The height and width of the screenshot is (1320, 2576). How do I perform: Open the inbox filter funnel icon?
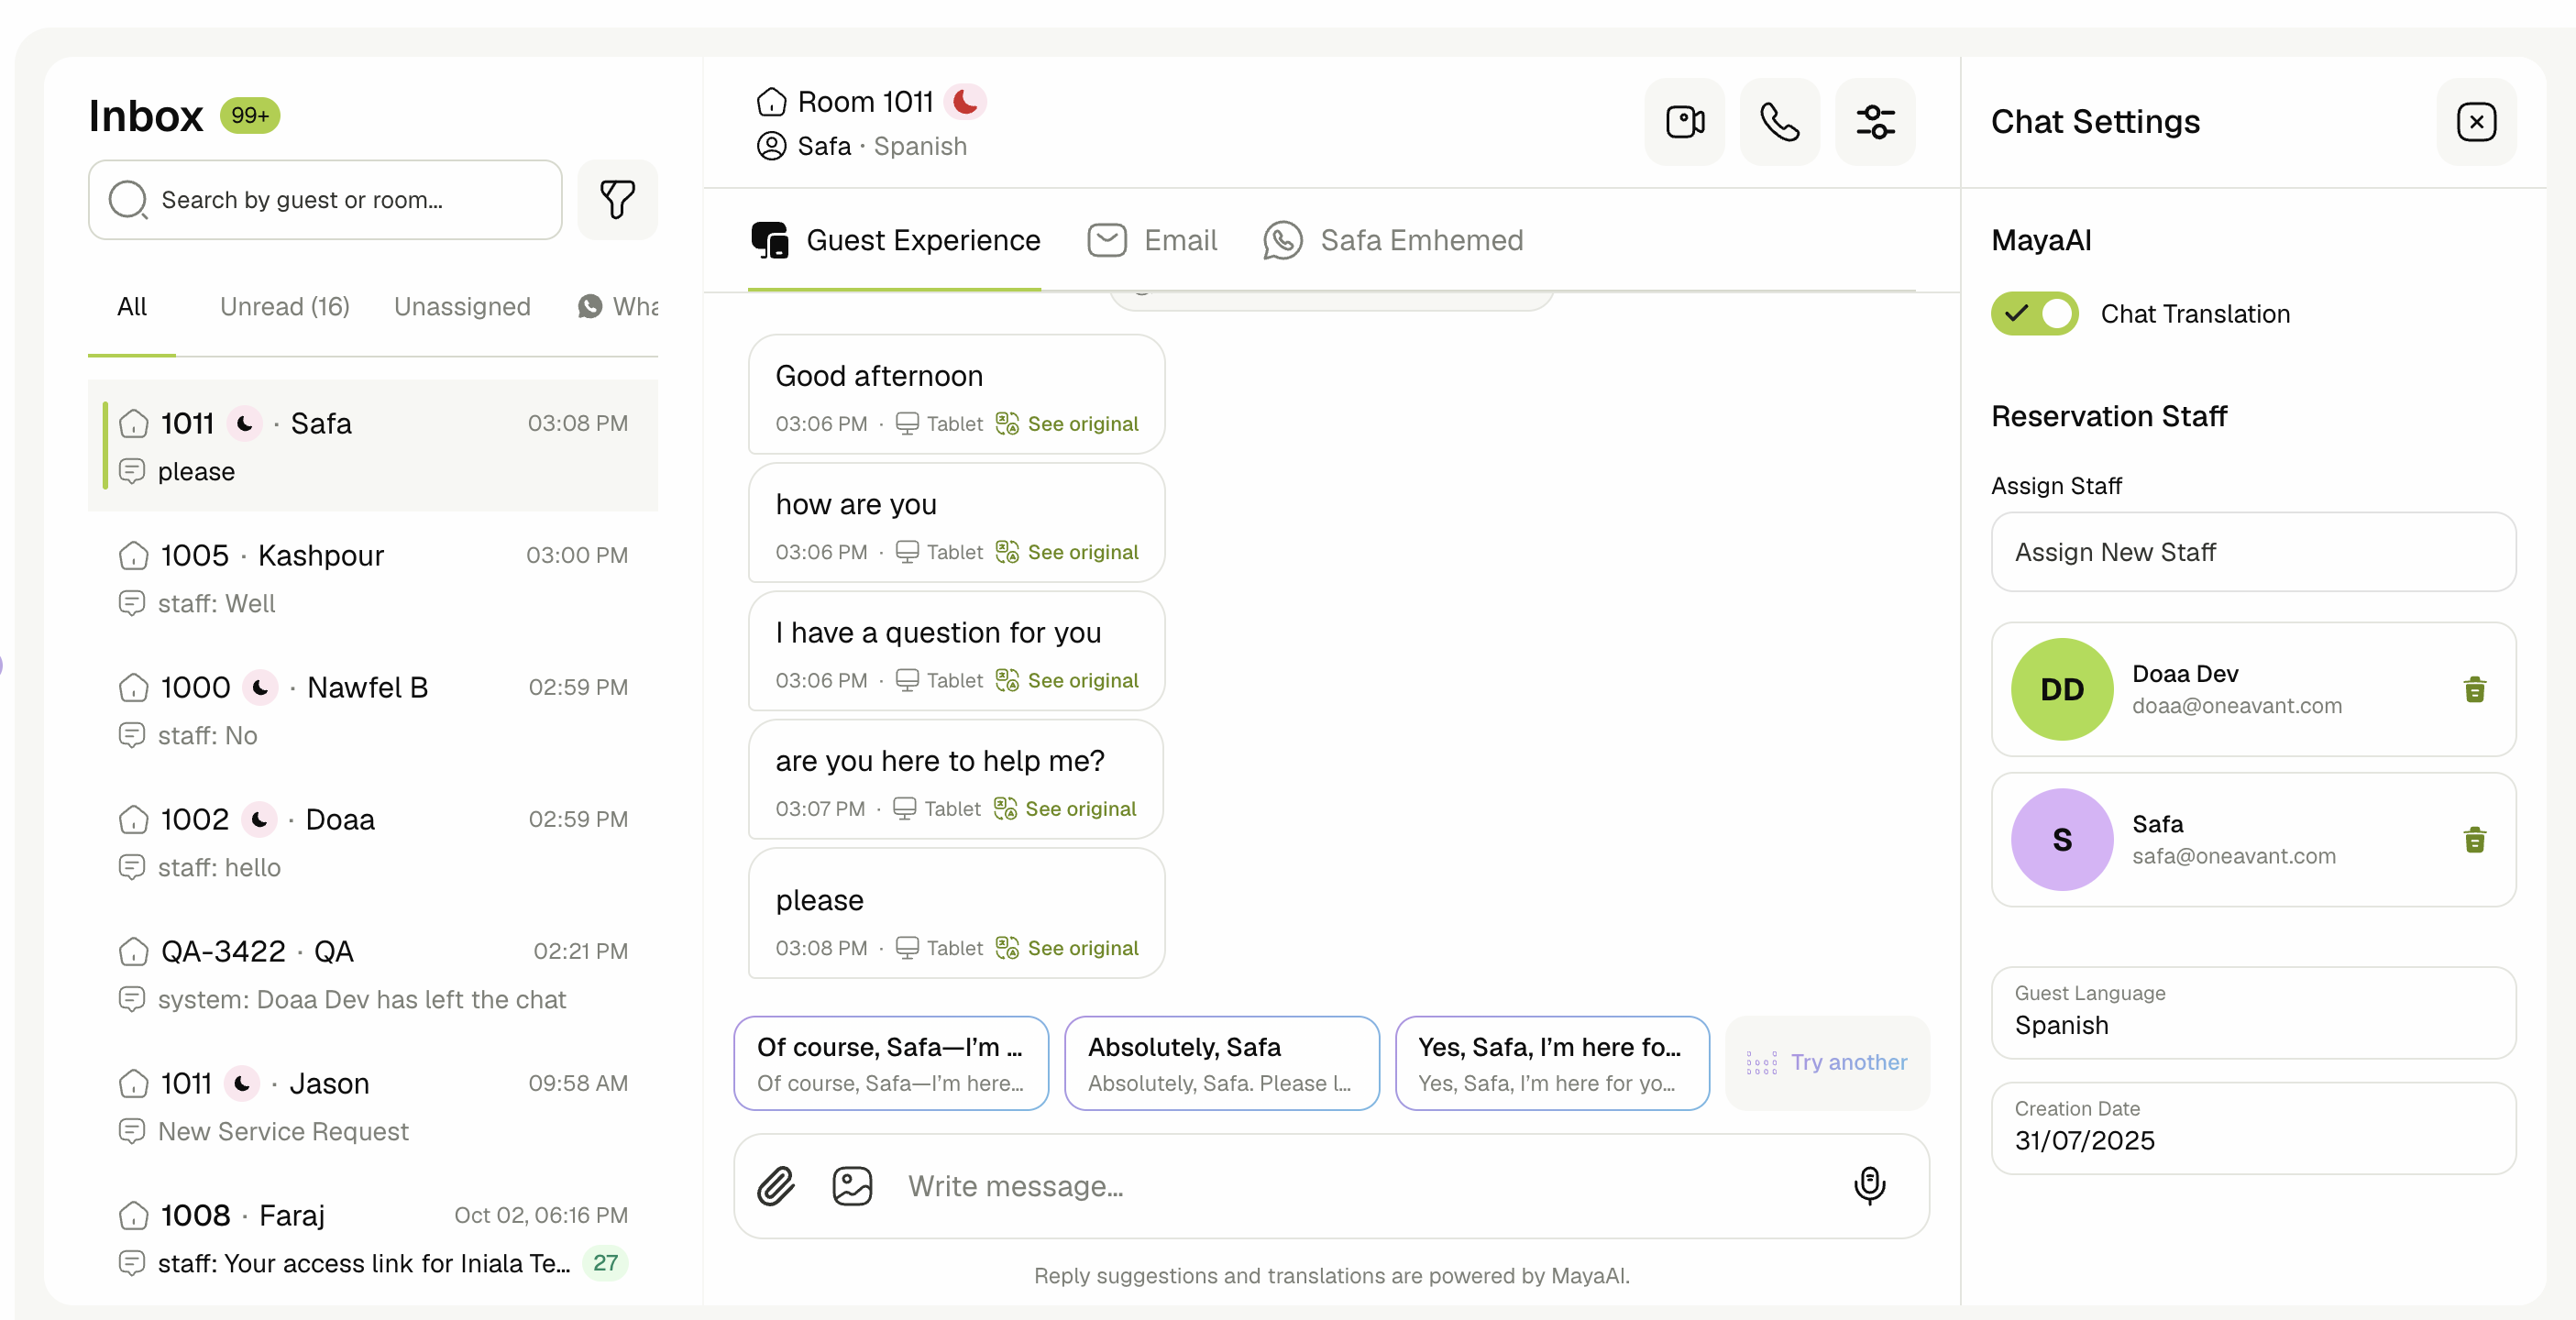pos(617,199)
